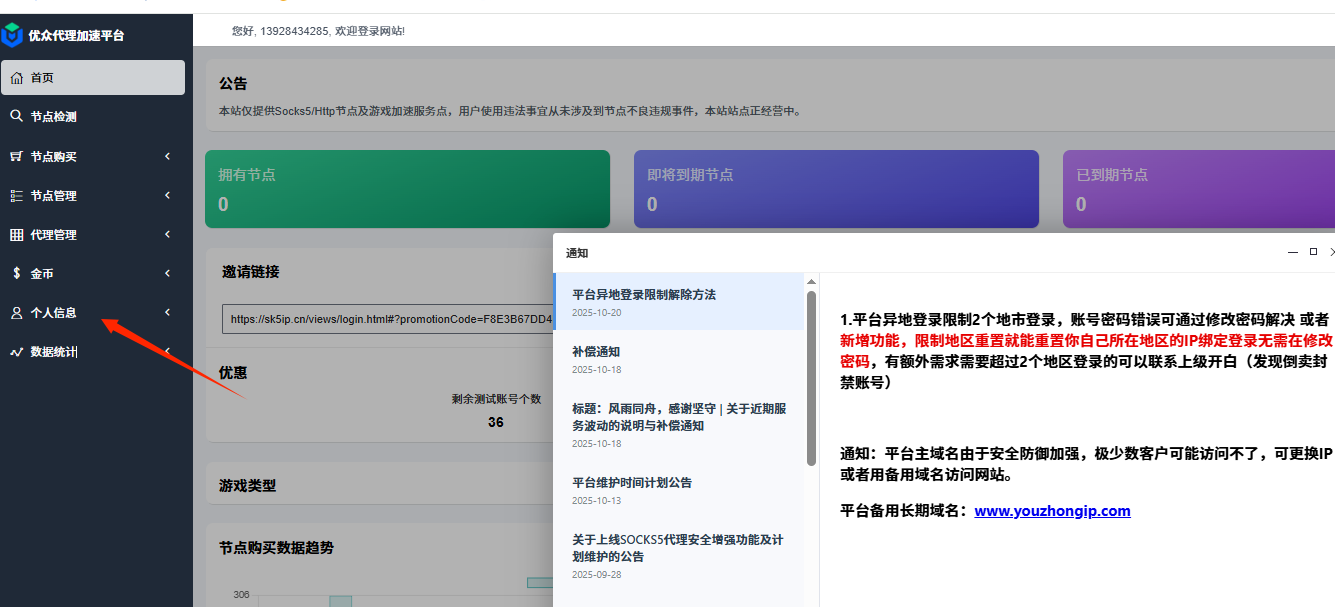Open the 代理管理 menu

[93, 234]
